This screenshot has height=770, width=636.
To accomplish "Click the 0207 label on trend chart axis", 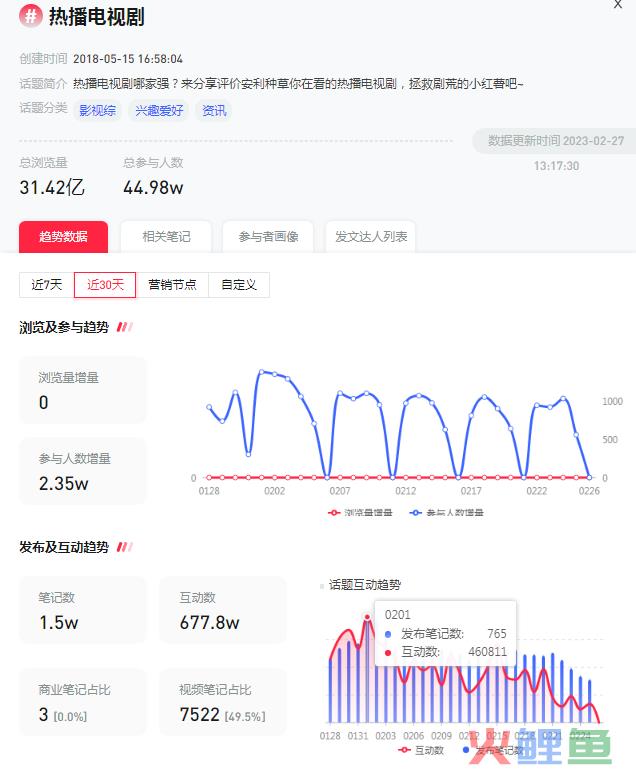I will point(340,491).
